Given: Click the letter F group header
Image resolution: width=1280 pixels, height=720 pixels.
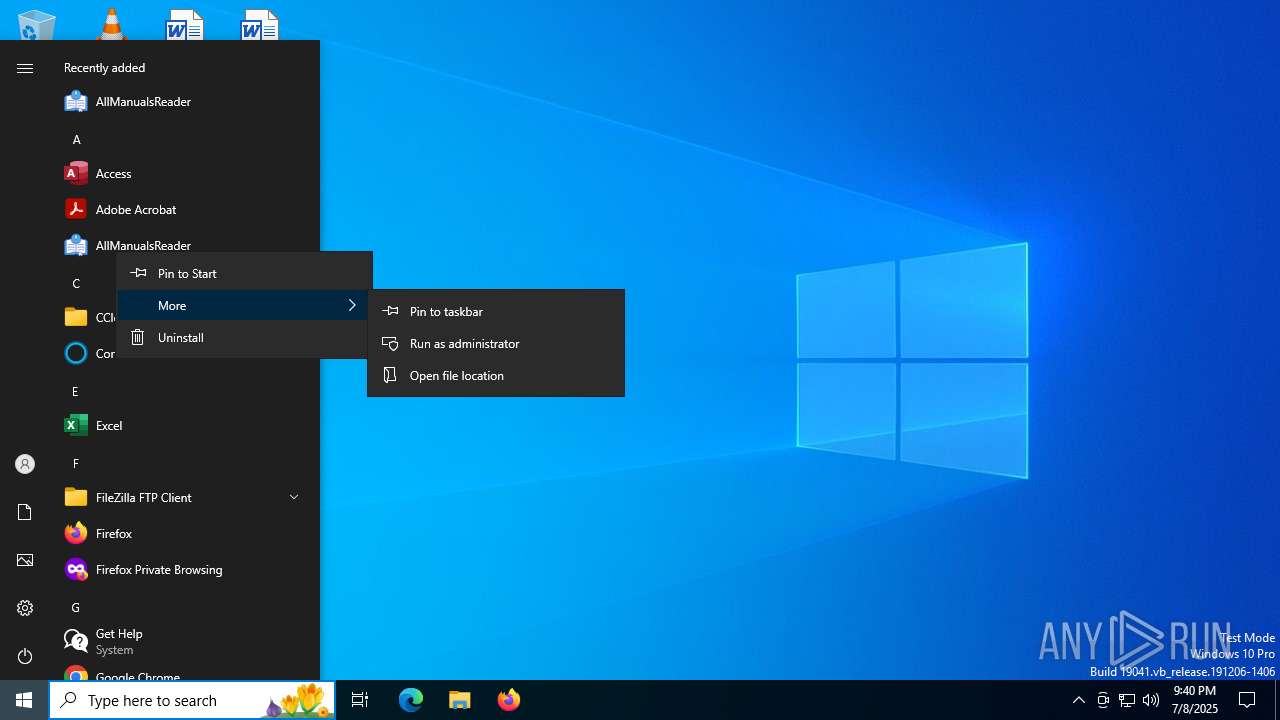Looking at the screenshot, I should (75, 464).
